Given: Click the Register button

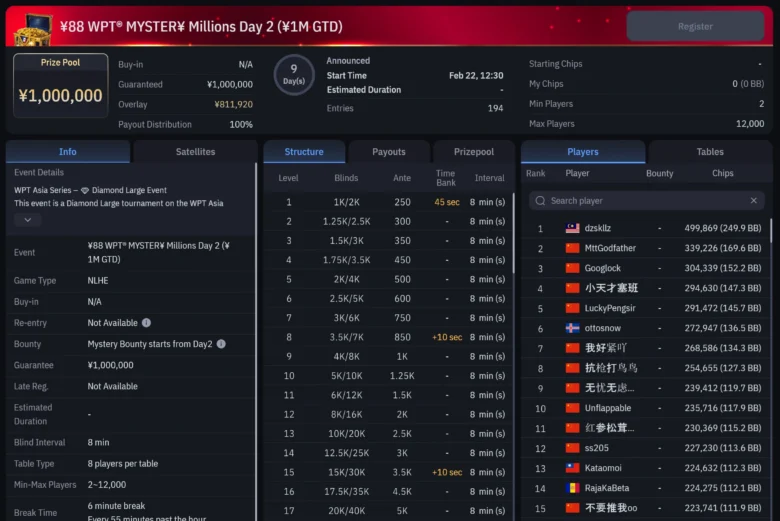Looking at the screenshot, I should coord(695,26).
